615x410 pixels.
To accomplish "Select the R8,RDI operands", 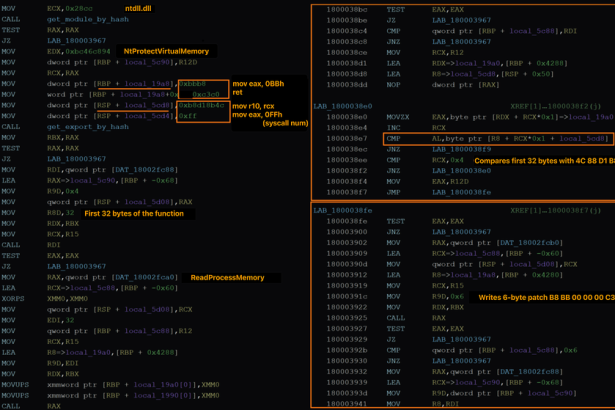I will [446, 404].
